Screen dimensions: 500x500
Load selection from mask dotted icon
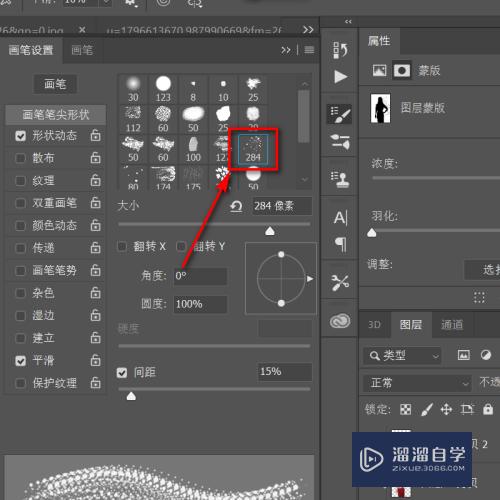pyautogui.click(x=479, y=297)
